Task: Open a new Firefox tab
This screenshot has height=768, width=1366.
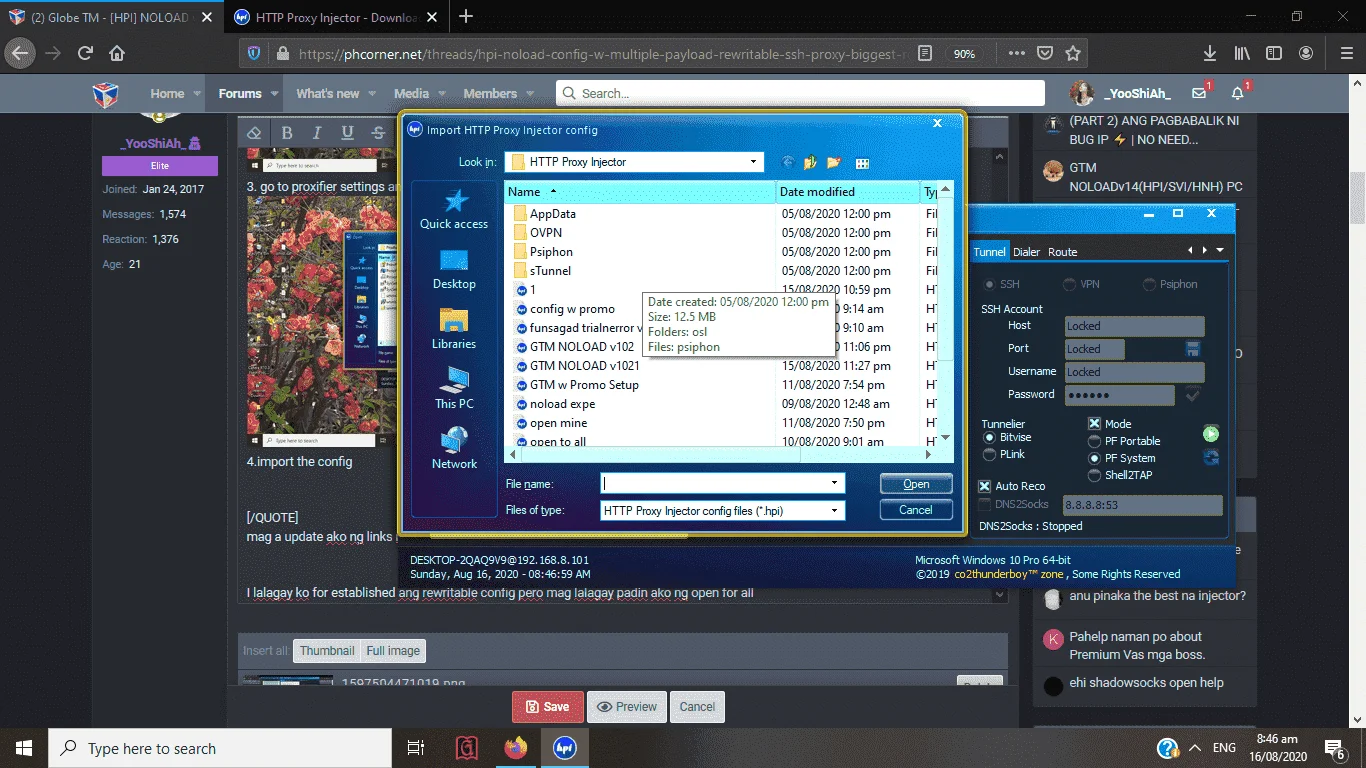Action: click(466, 17)
